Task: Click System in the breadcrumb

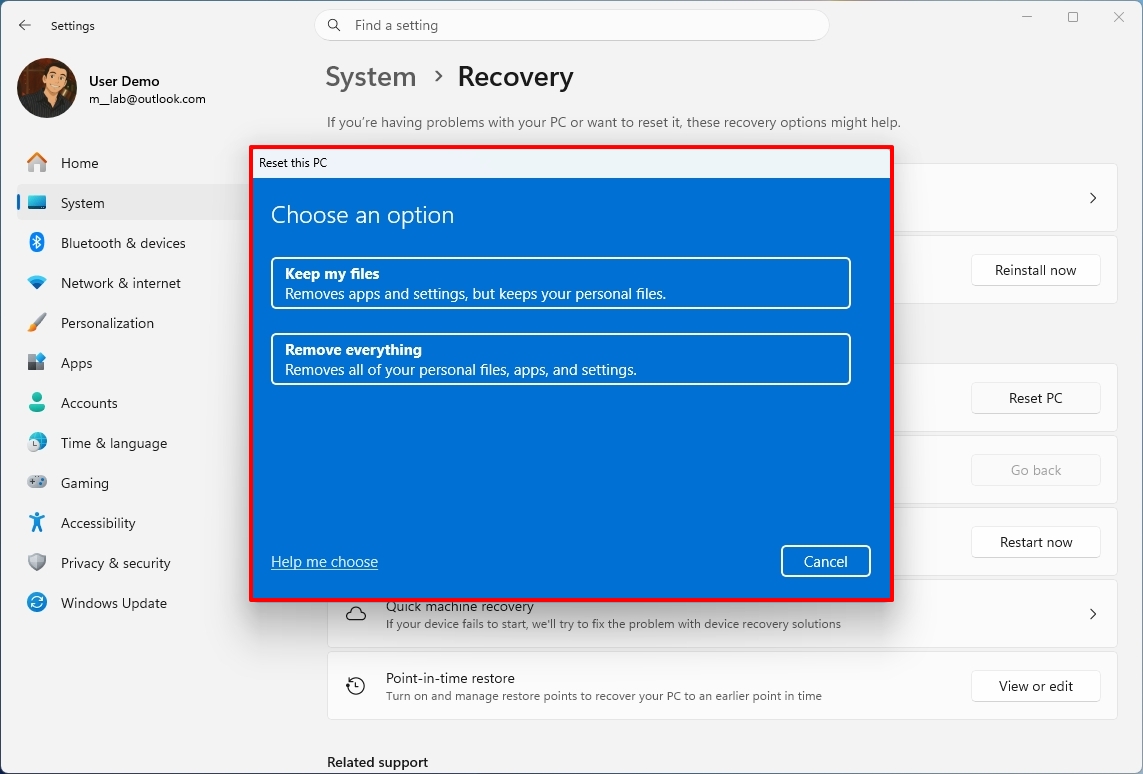Action: point(370,77)
